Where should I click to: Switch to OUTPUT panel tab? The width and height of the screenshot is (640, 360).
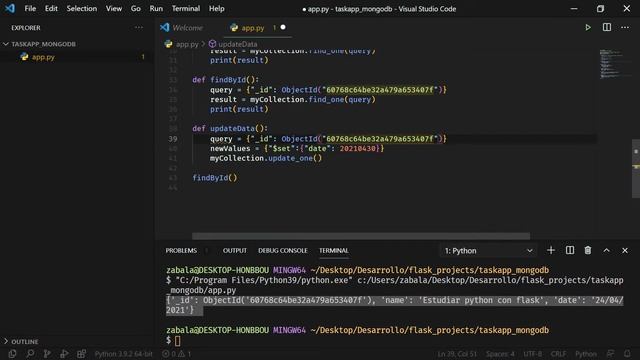[x=235, y=251]
